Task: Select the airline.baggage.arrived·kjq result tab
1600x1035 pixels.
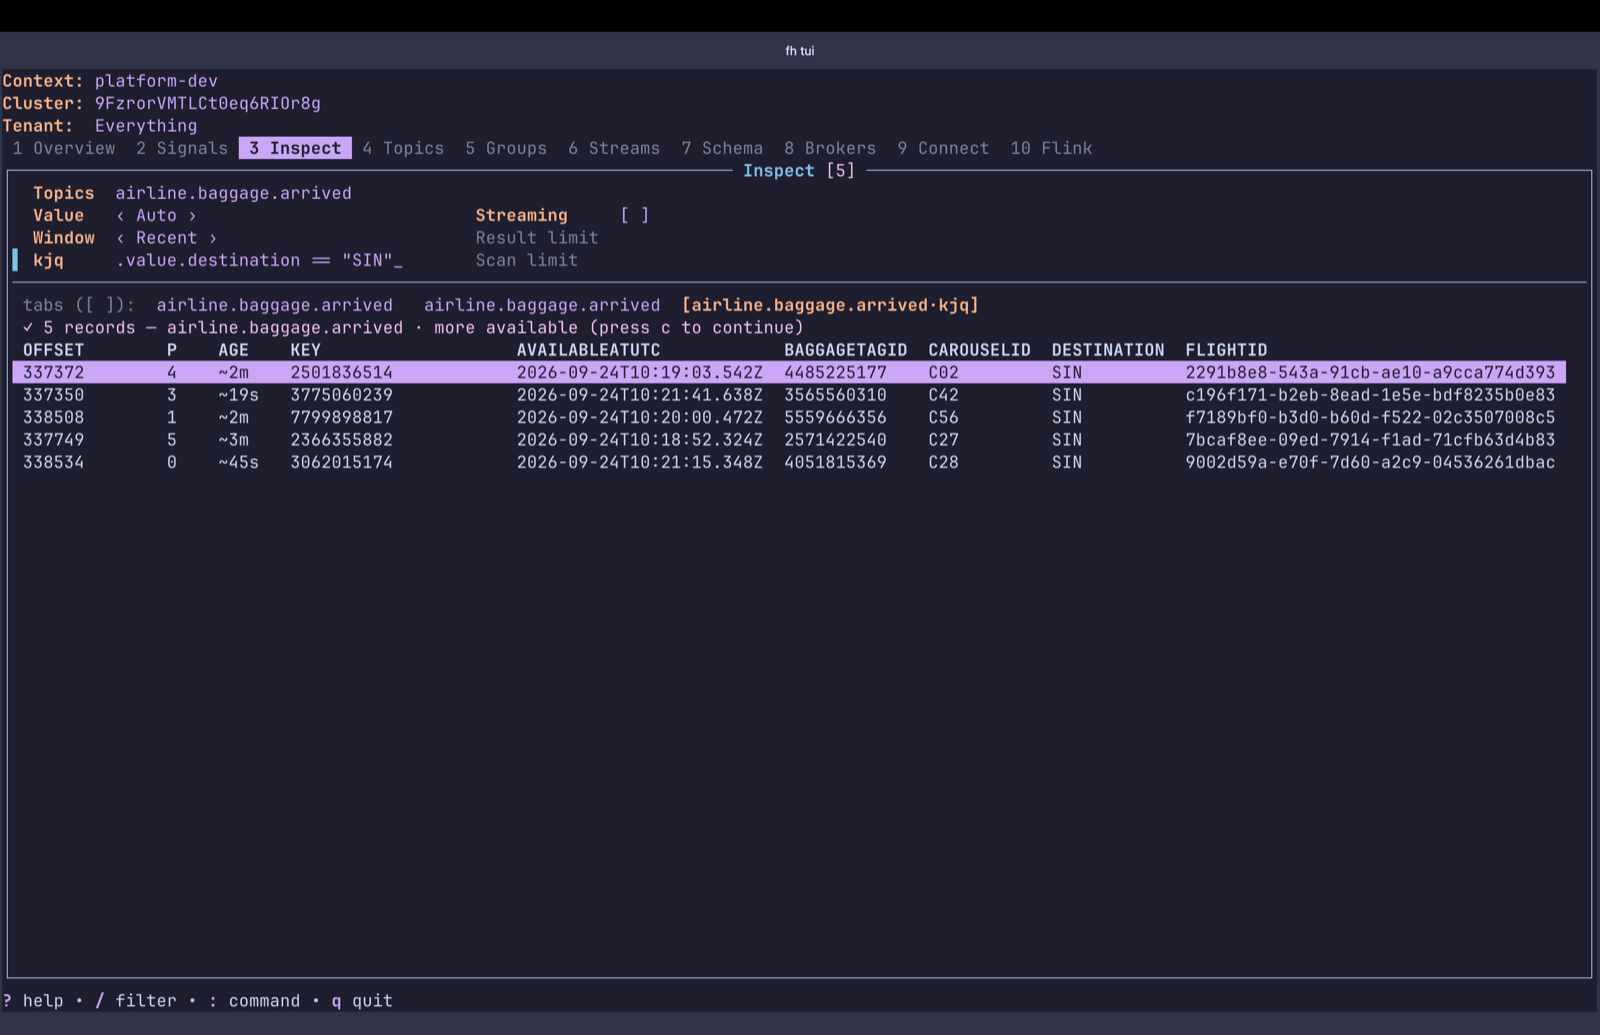Action: pos(830,305)
